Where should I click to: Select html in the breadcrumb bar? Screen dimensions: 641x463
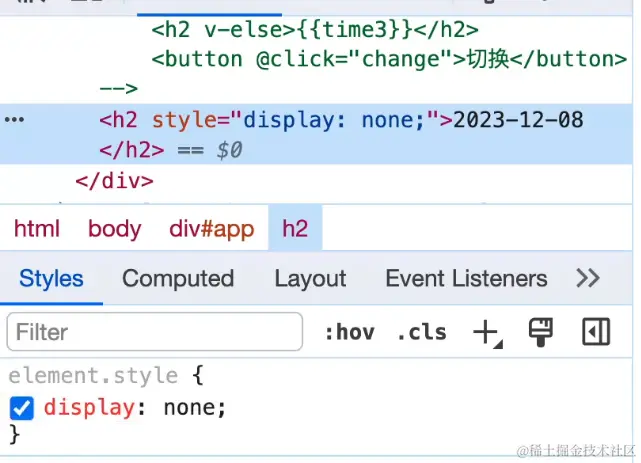coord(37,228)
